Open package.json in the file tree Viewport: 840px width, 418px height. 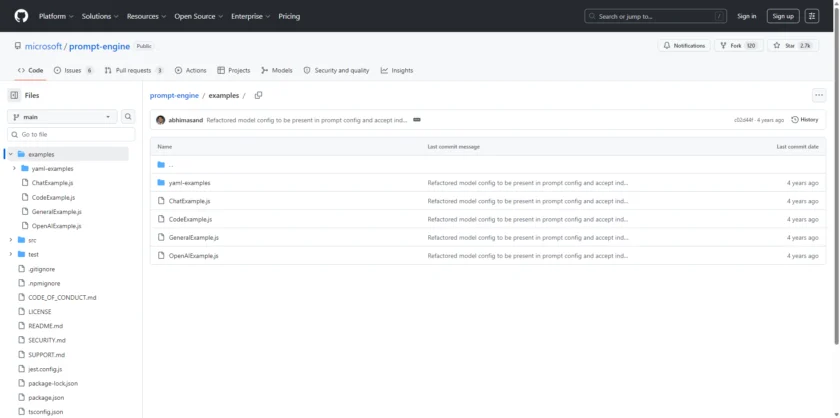tap(46, 398)
